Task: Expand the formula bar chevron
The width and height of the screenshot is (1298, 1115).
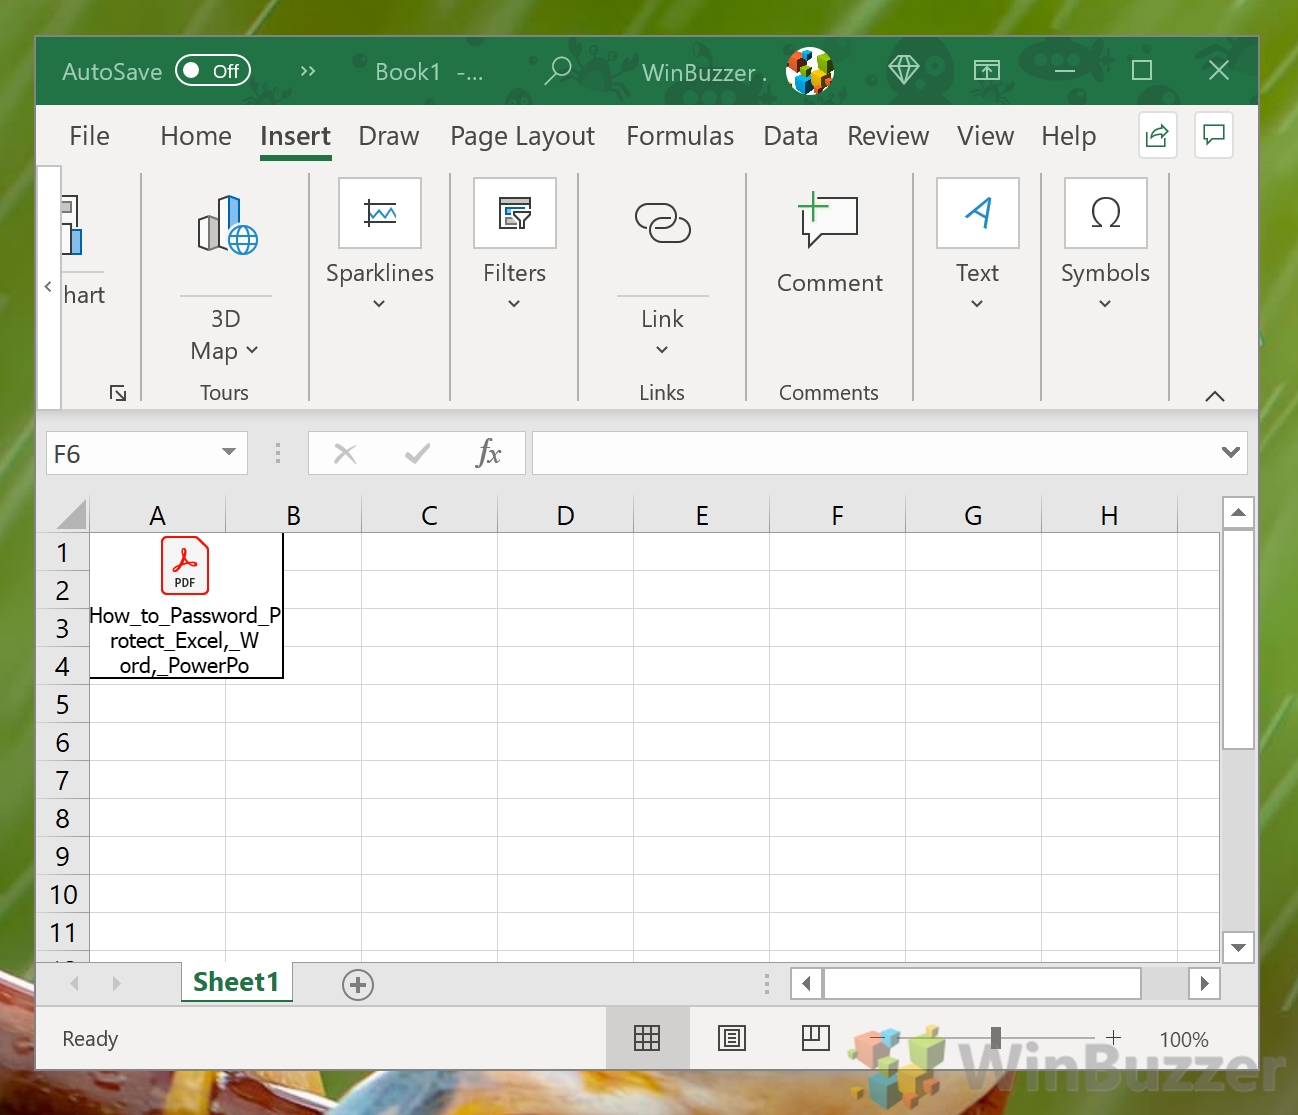Action: click(1230, 453)
